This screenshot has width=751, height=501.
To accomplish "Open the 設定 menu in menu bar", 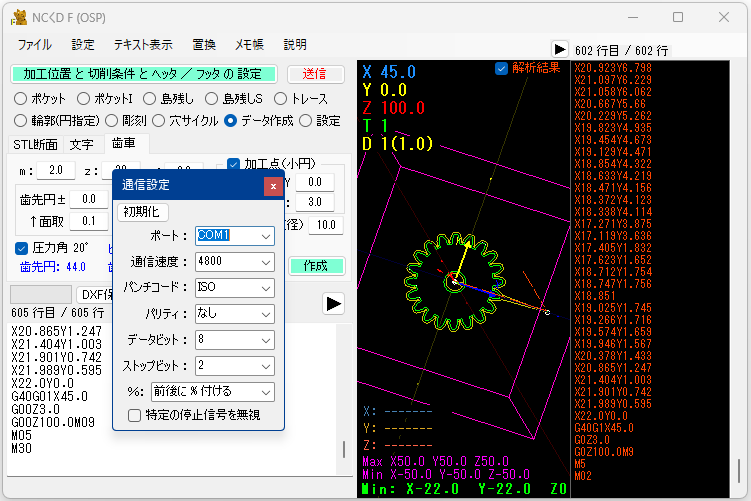I will [83, 45].
